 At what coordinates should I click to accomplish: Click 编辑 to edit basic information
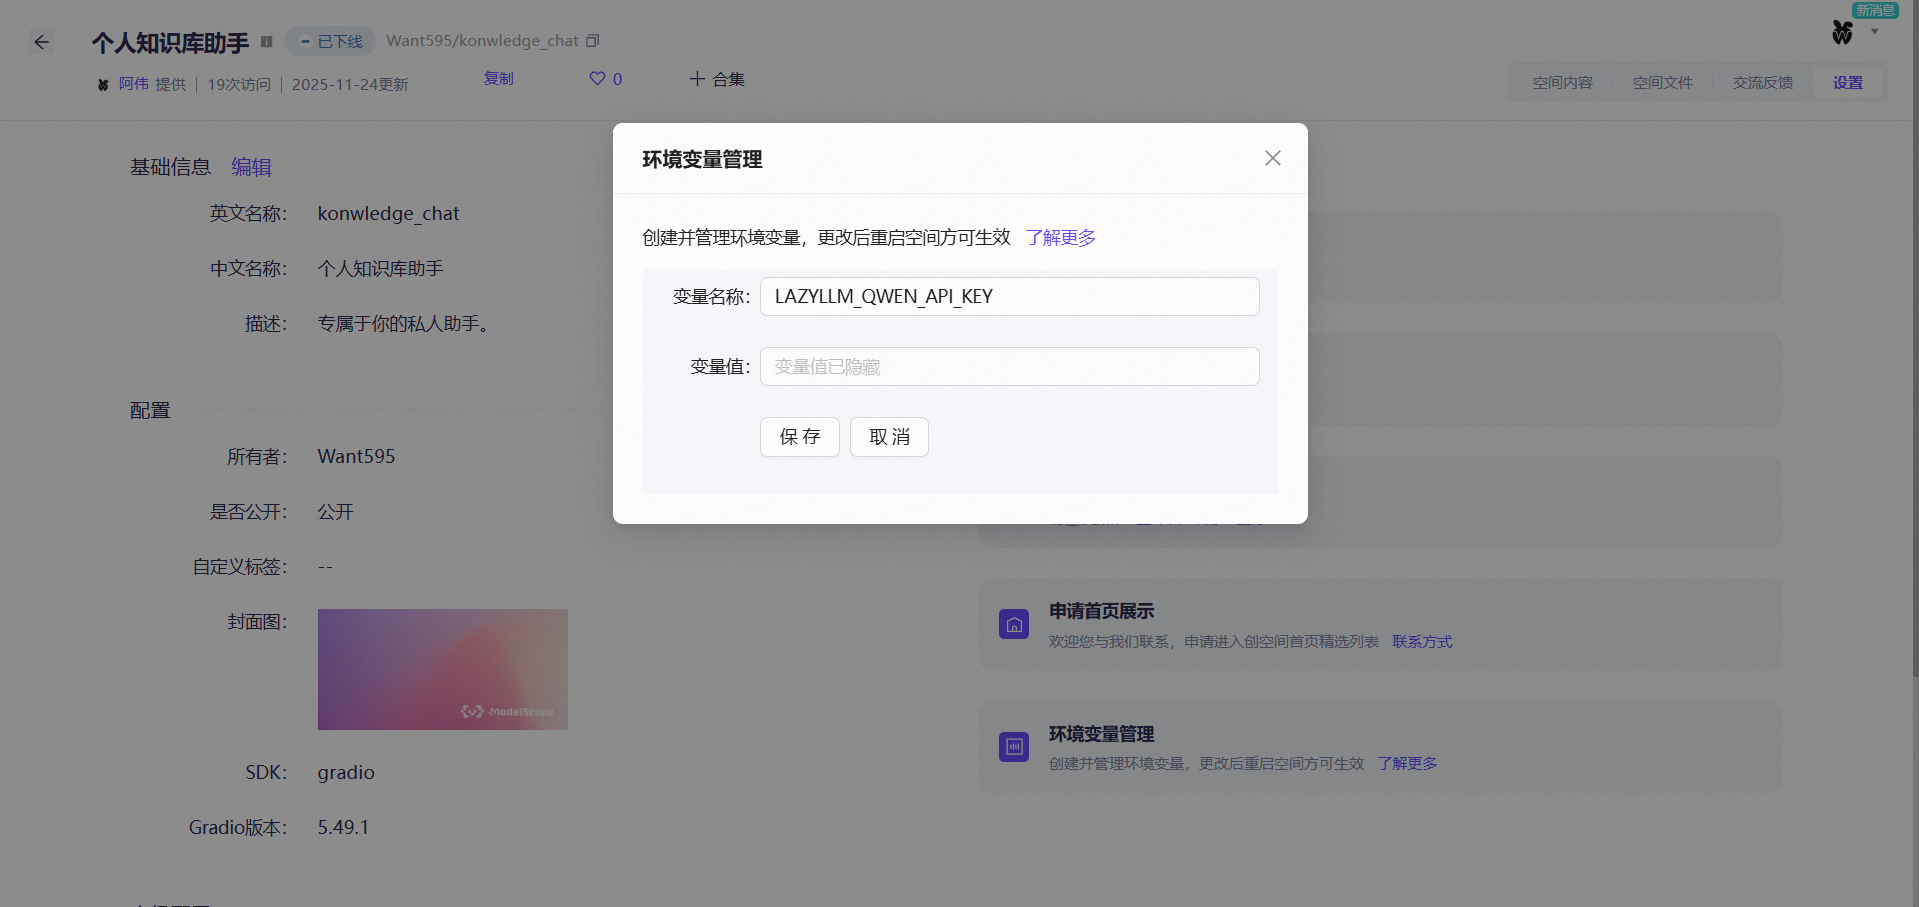coord(251,166)
